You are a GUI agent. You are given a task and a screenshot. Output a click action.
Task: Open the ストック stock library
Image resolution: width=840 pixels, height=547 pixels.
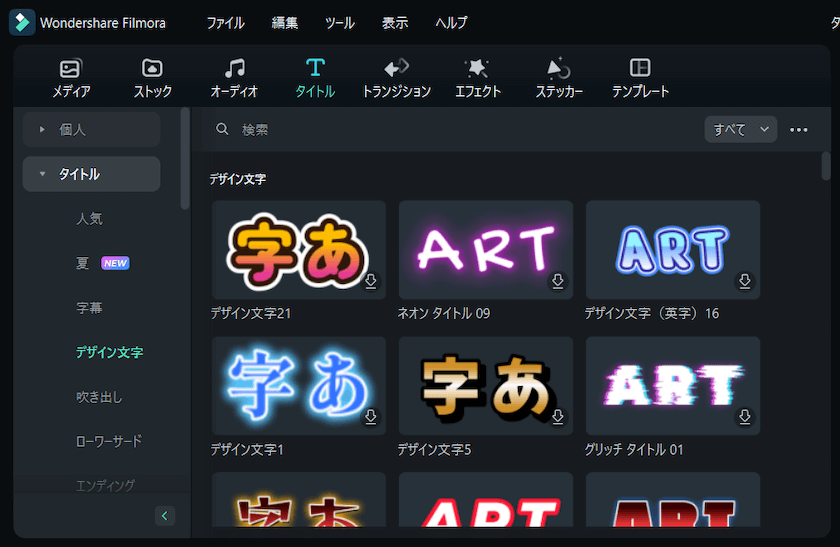click(152, 78)
